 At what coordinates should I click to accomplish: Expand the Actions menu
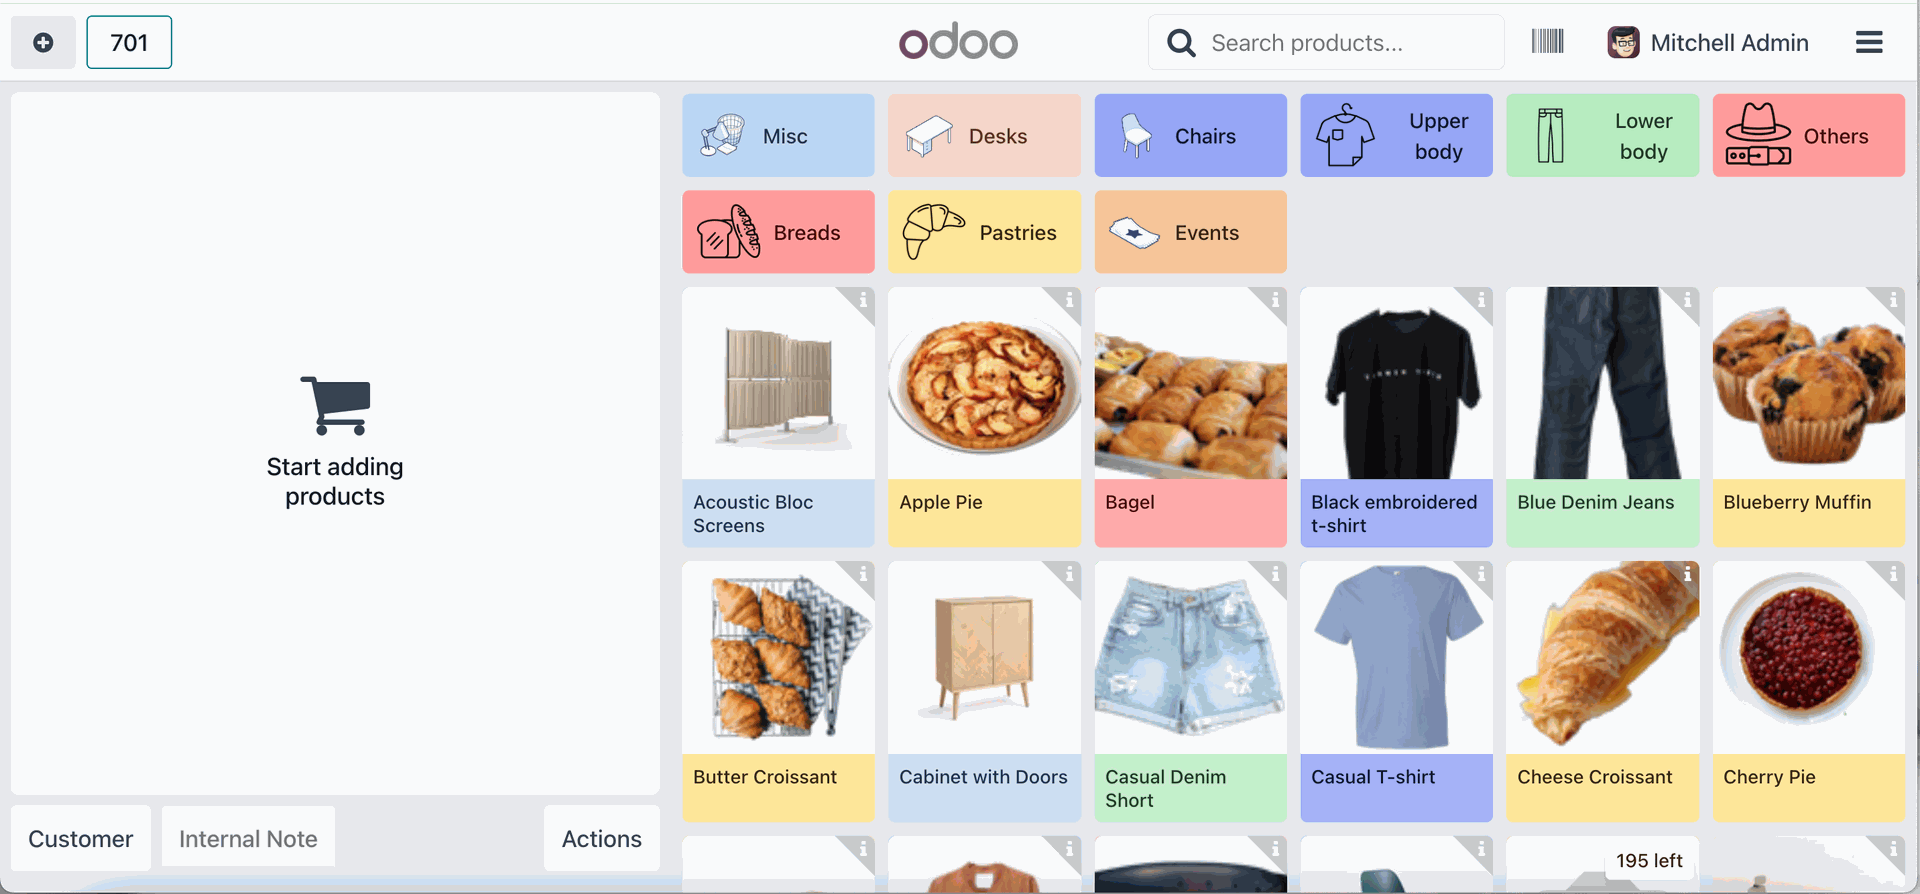tap(601, 838)
